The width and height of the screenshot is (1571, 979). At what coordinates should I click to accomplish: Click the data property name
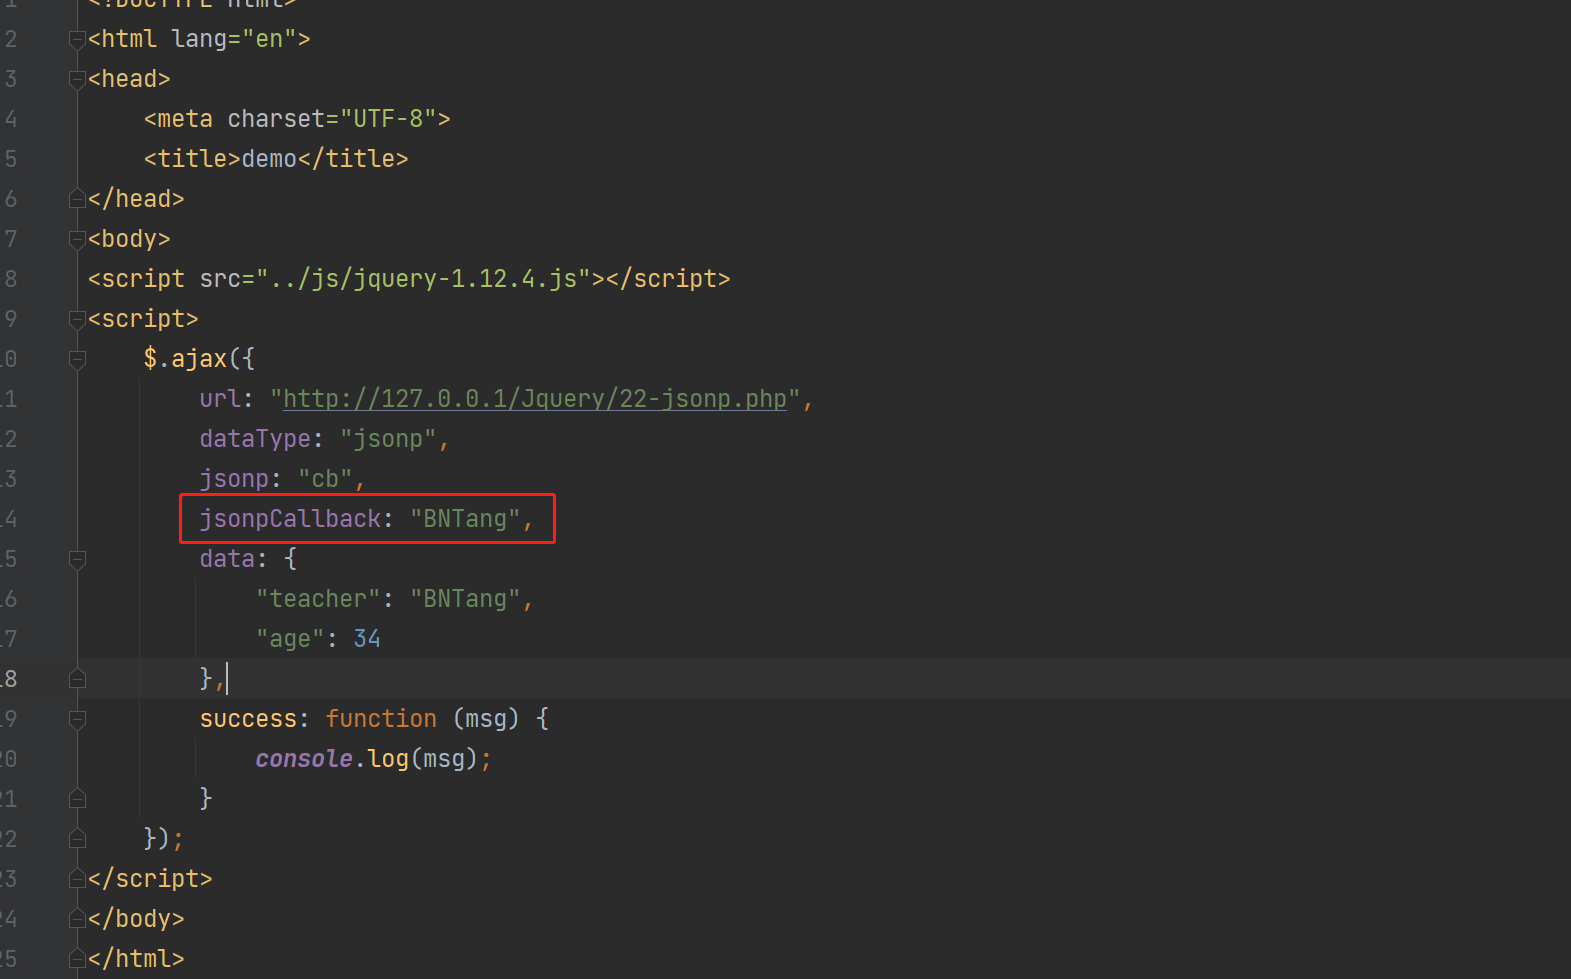tap(227, 559)
